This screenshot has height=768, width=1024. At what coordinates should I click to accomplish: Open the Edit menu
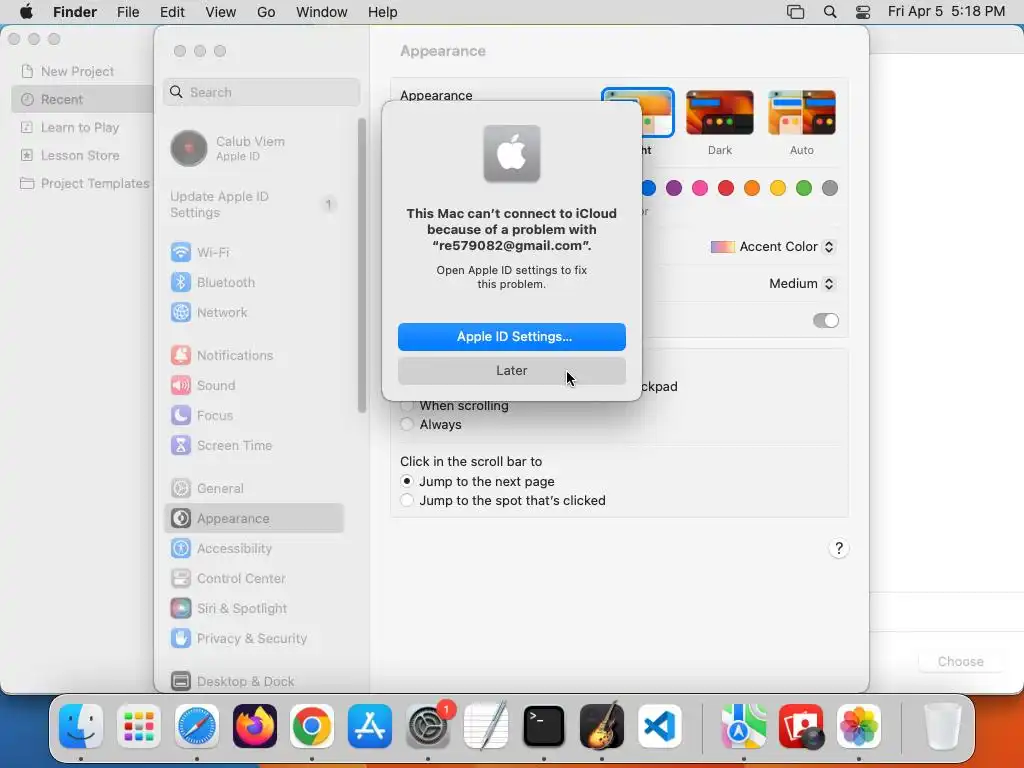pyautogui.click(x=172, y=12)
